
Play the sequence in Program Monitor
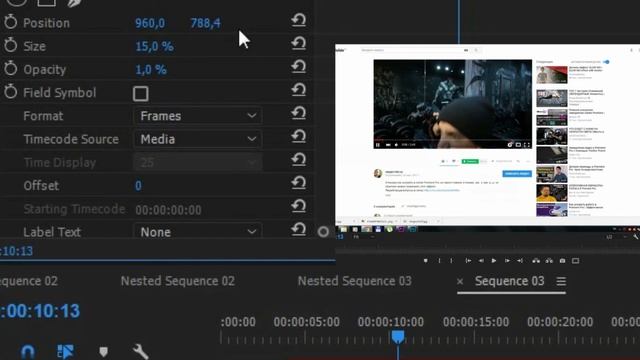point(494,260)
